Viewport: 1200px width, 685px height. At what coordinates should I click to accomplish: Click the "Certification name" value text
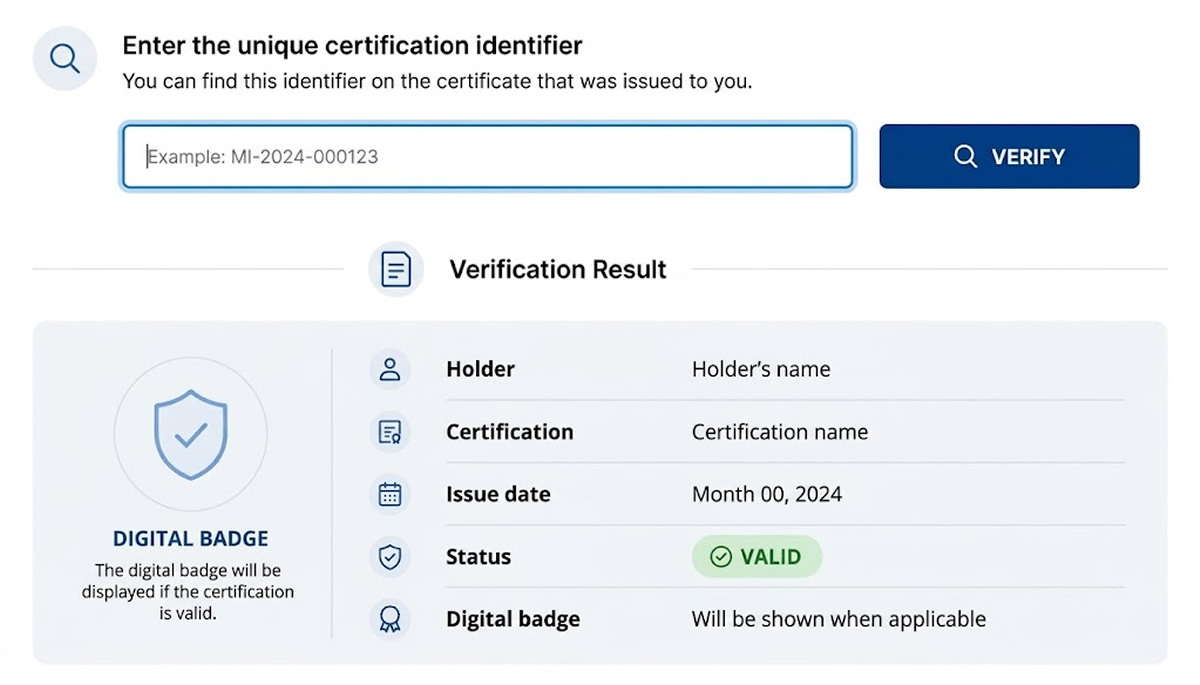click(780, 432)
